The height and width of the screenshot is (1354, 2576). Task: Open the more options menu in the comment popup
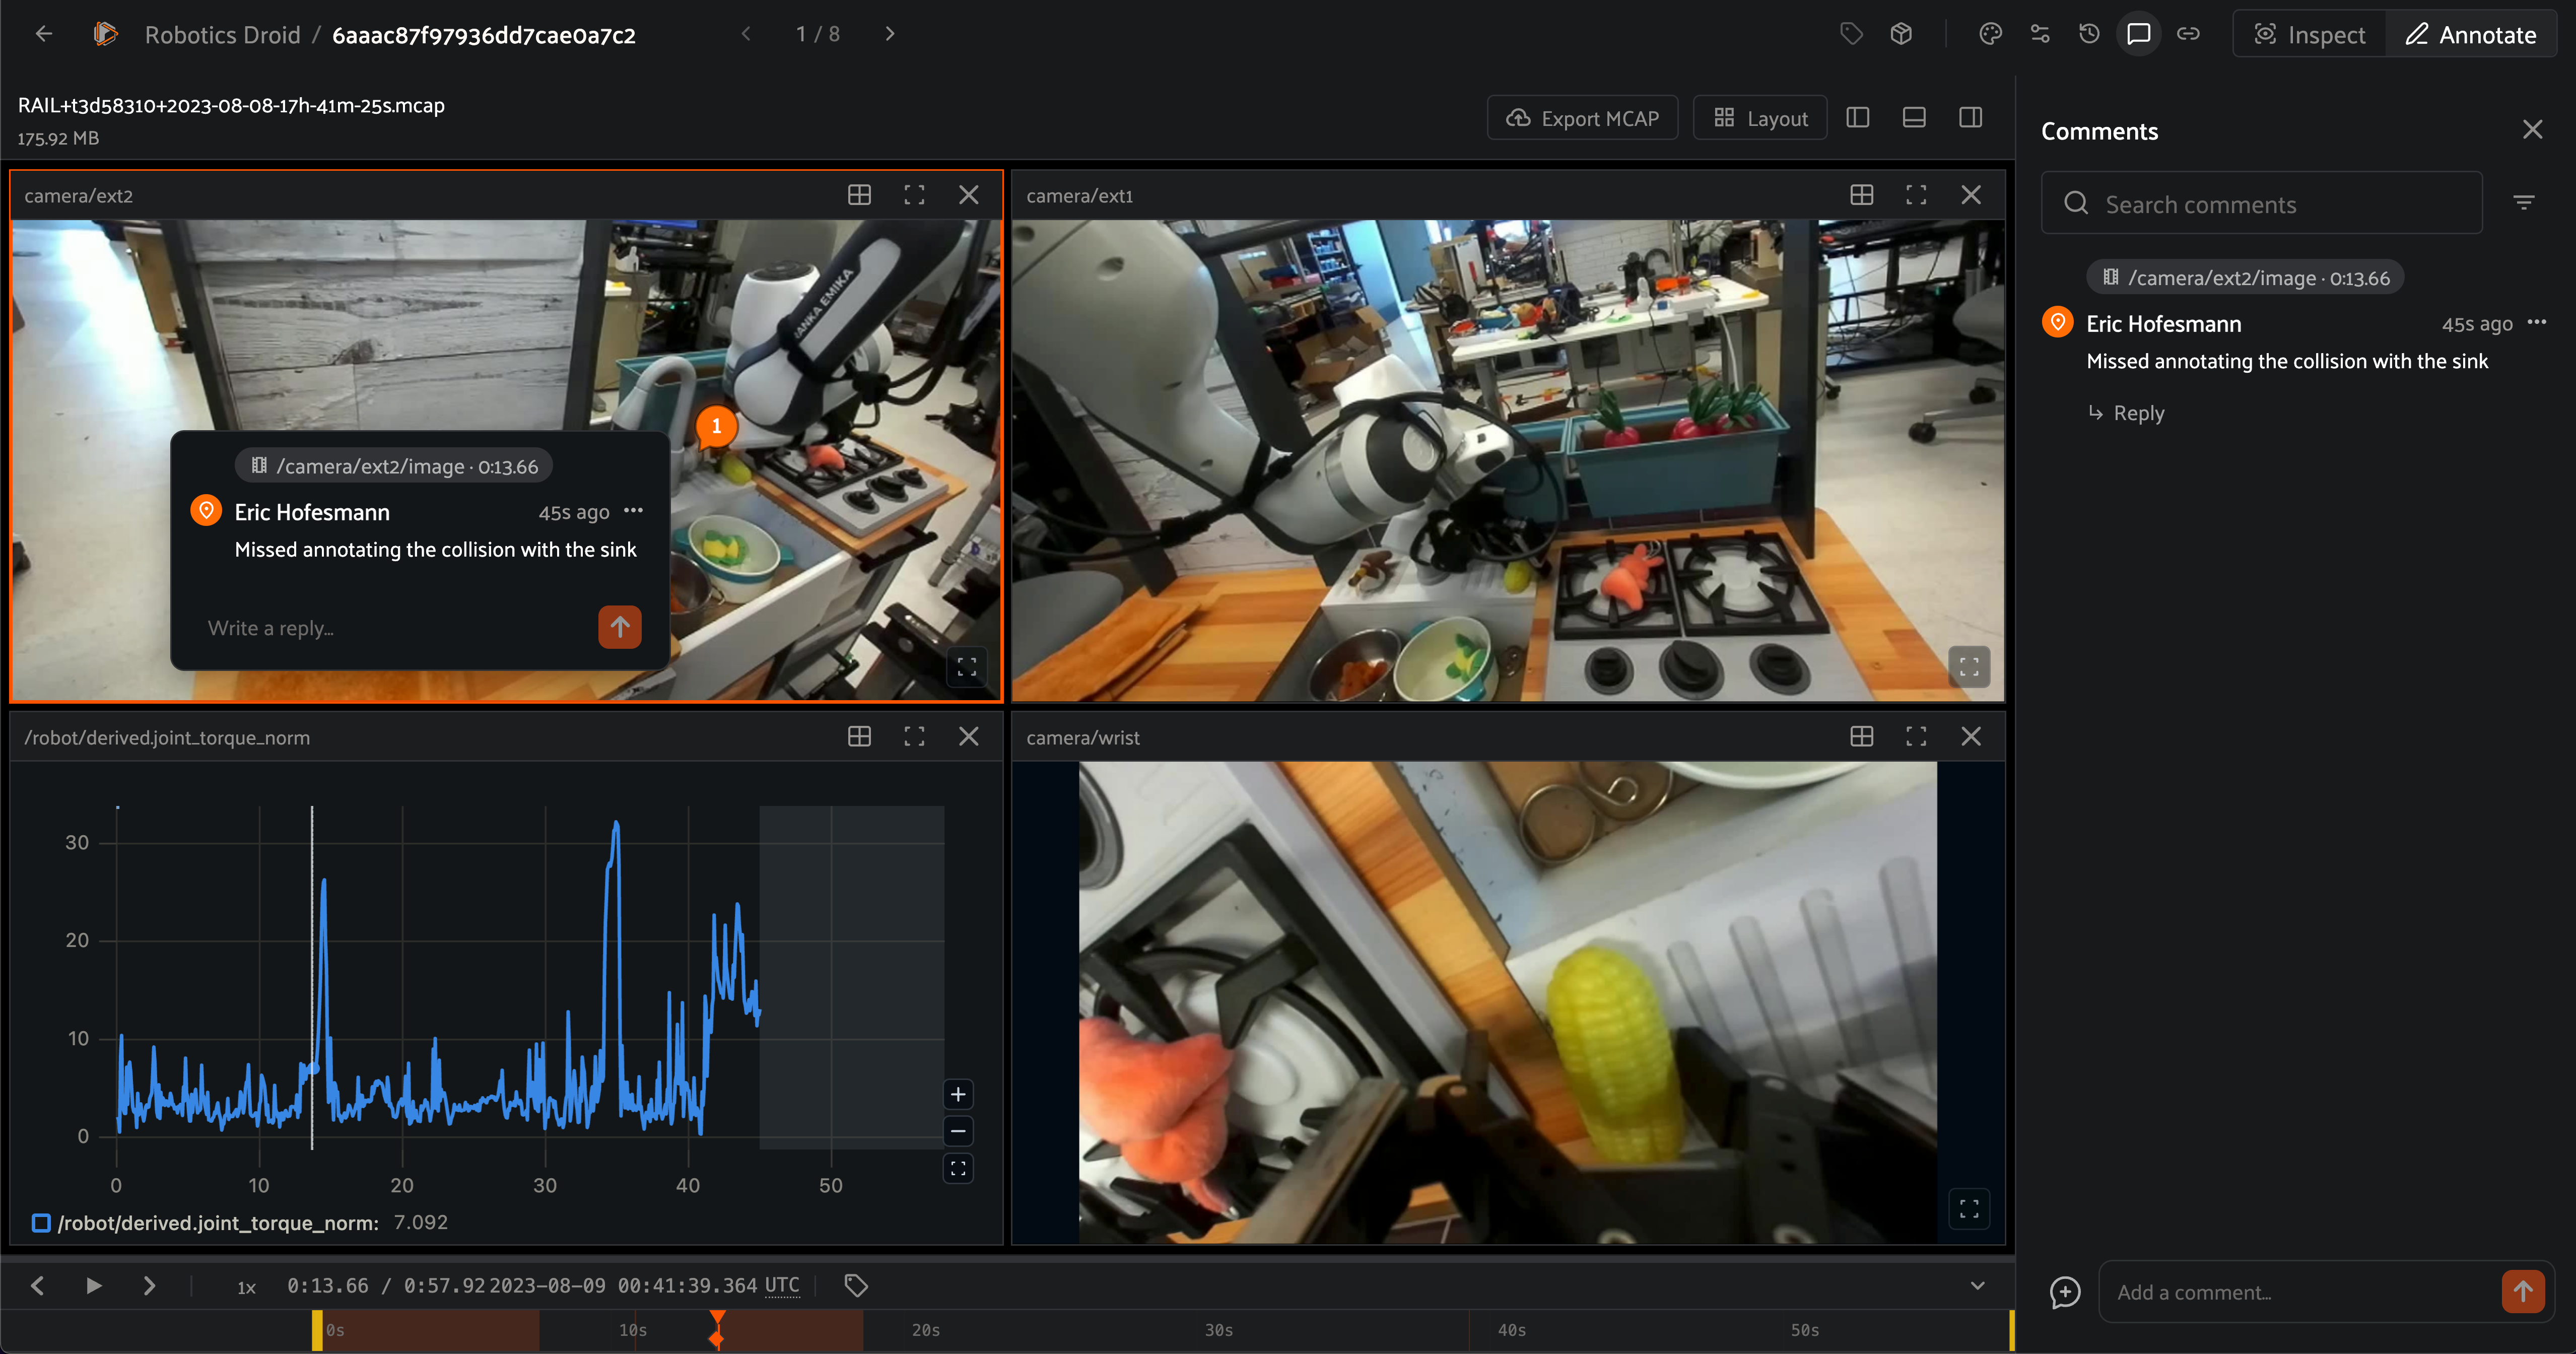point(633,511)
